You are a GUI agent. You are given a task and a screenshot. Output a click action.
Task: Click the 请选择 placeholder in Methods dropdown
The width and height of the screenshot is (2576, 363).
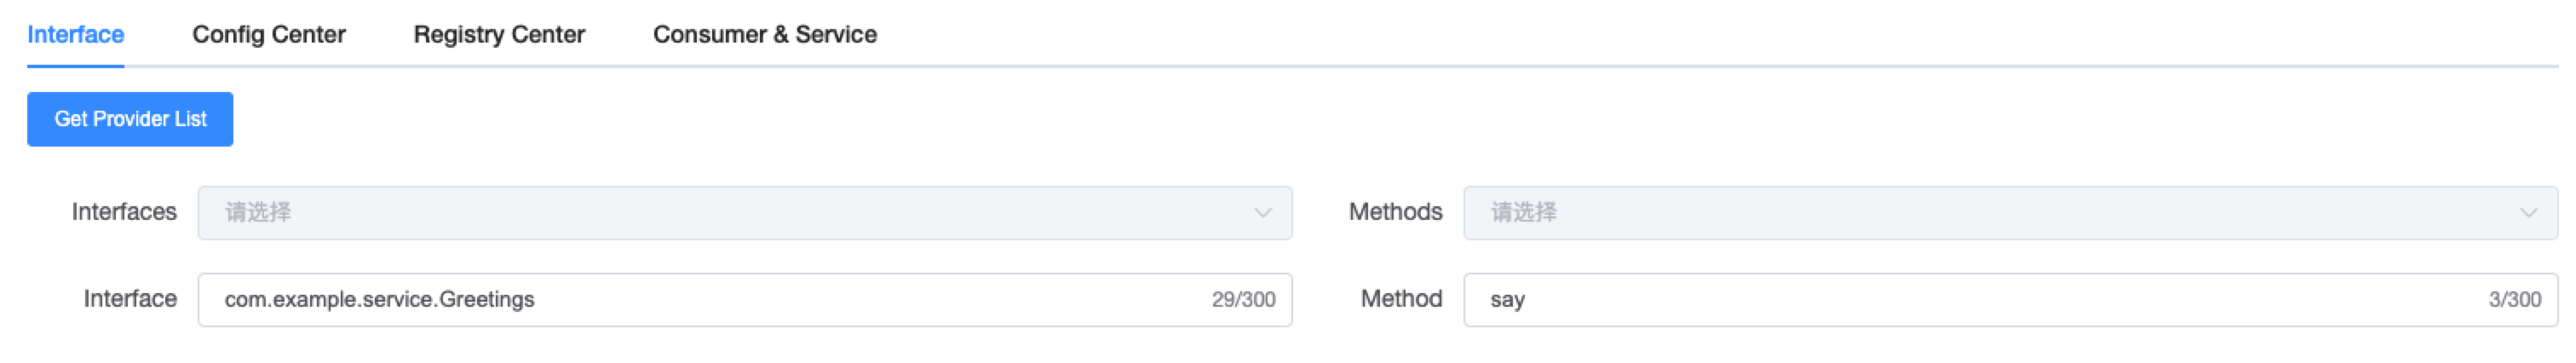click(1524, 213)
